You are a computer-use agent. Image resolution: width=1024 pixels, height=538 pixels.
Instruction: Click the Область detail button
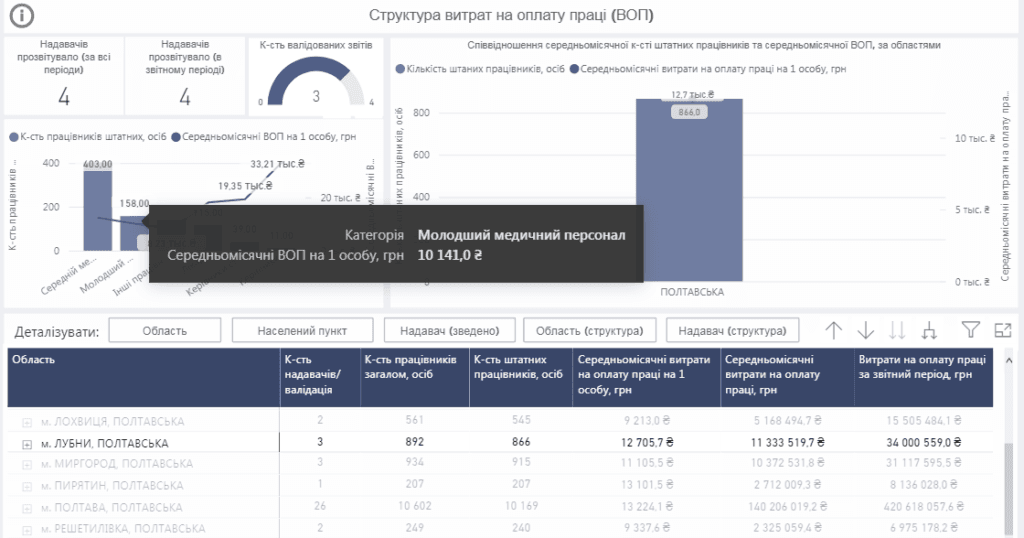pyautogui.click(x=165, y=330)
